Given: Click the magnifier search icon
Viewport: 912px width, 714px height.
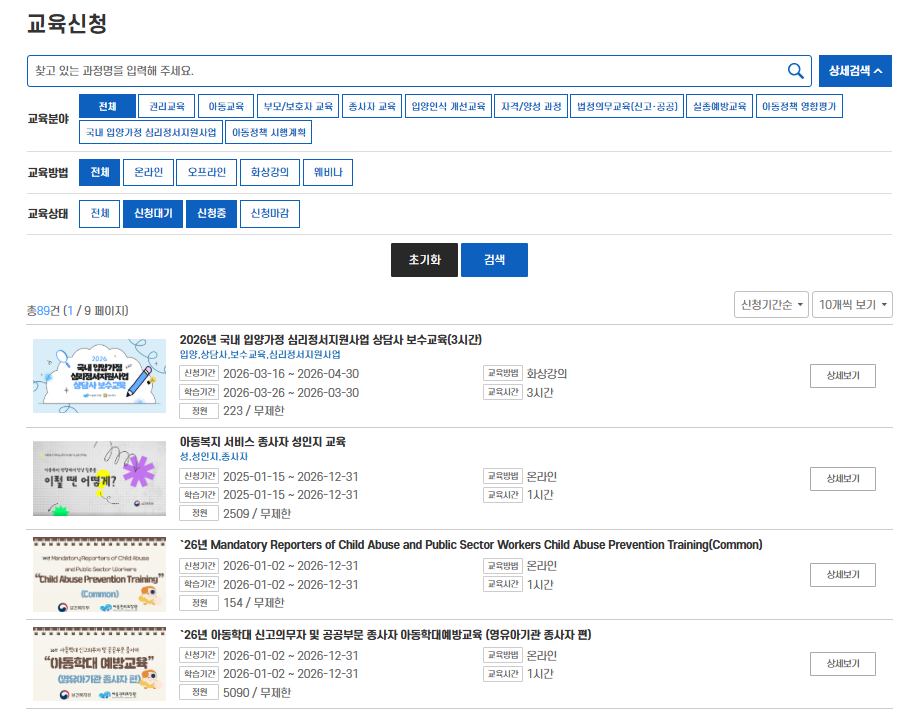Looking at the screenshot, I should (x=795, y=71).
